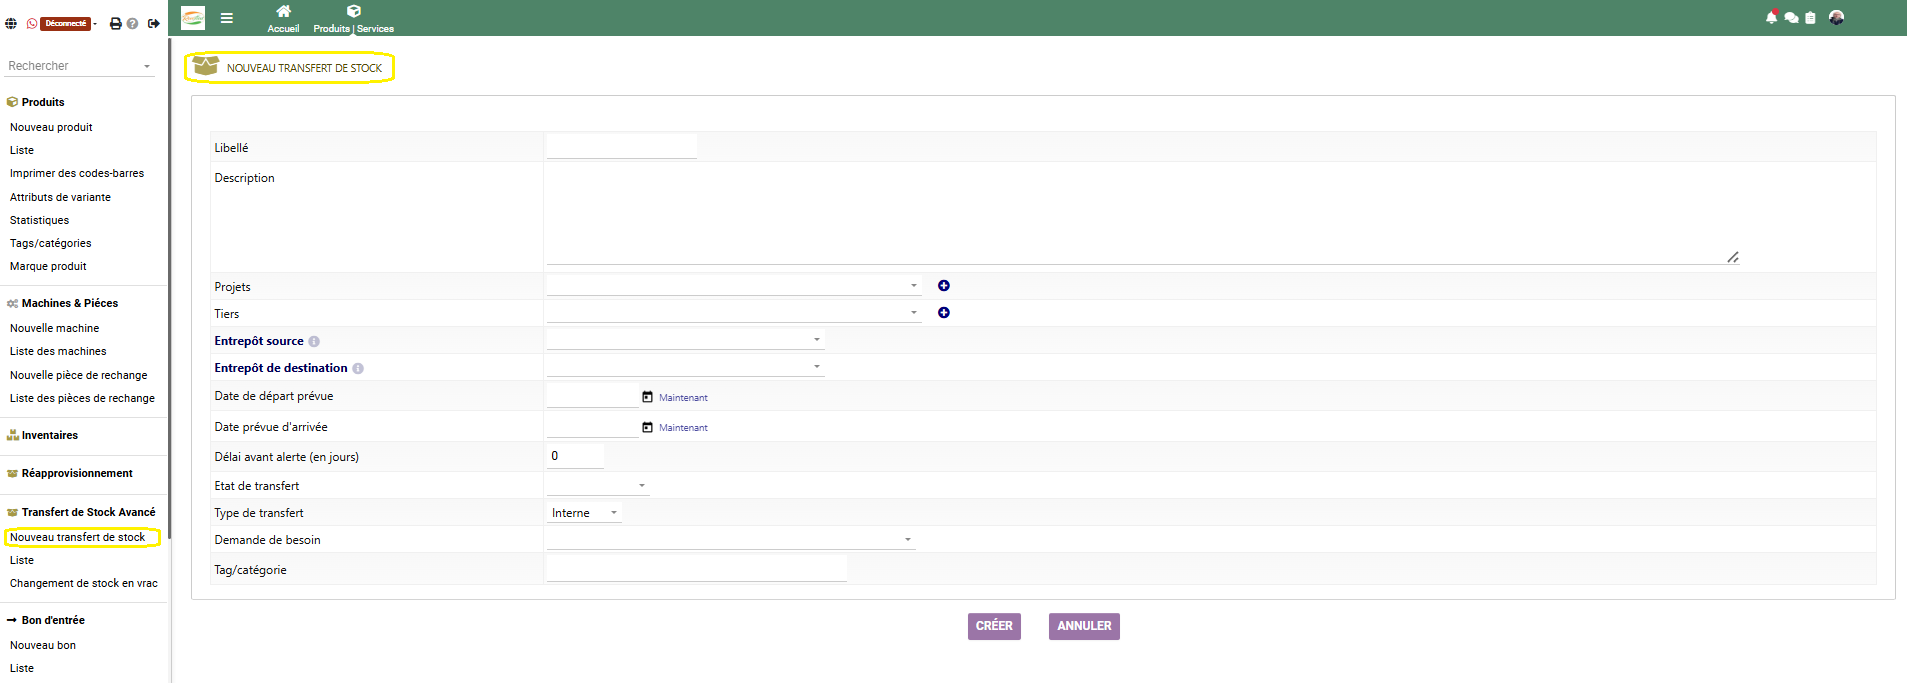Open help via question mark icon
Image resolution: width=1907 pixels, height=683 pixels.
coord(132,23)
